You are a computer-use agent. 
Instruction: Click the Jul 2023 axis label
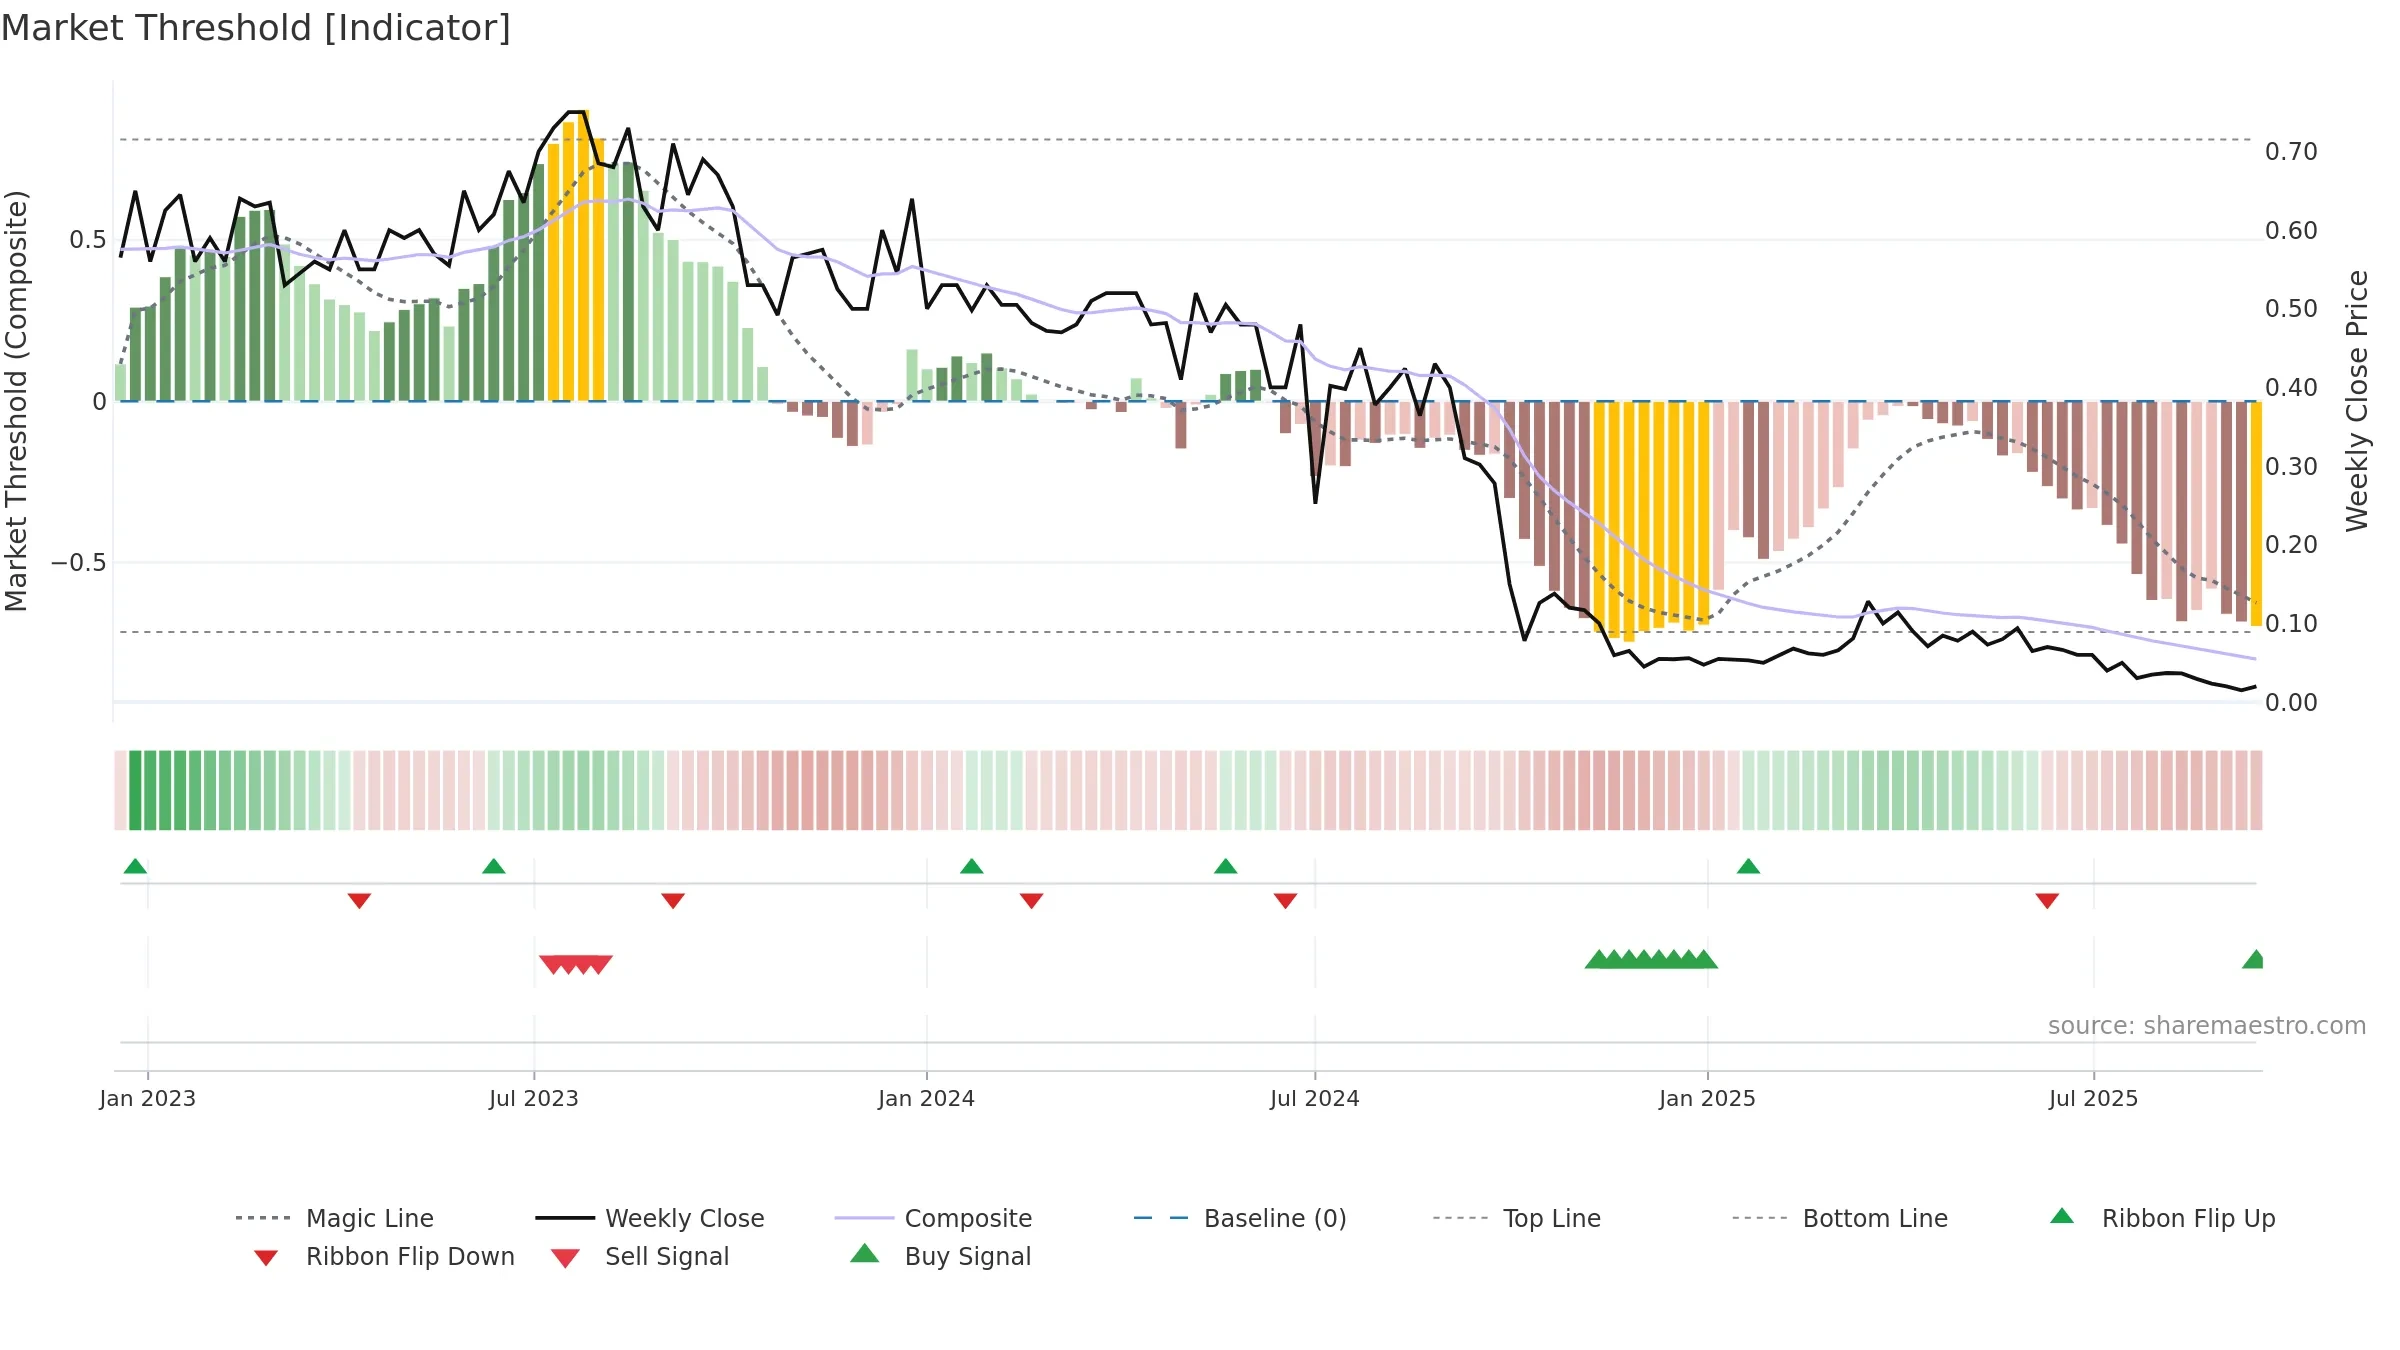(x=534, y=1098)
